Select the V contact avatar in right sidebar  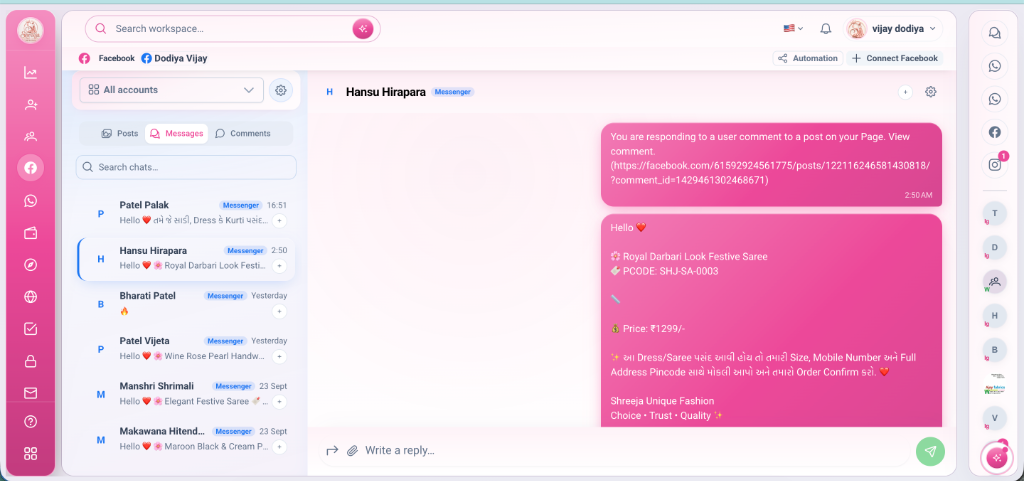[995, 418]
